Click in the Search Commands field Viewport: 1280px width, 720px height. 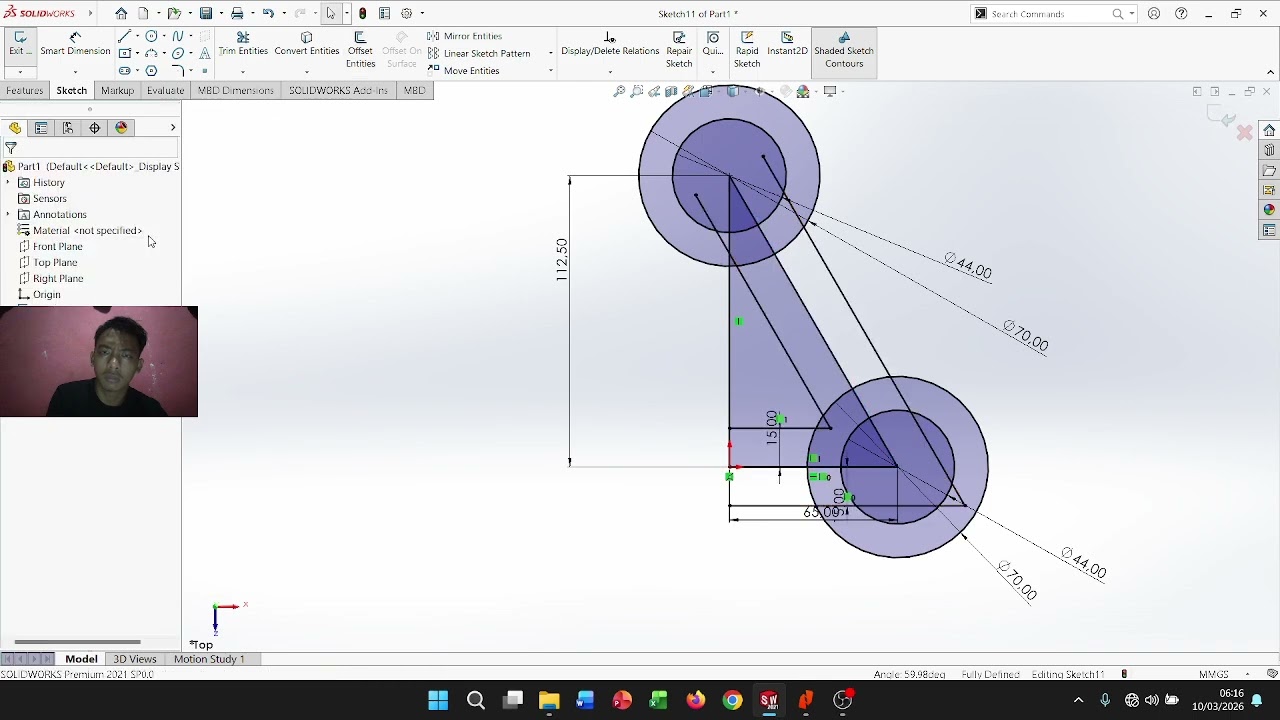point(1050,14)
